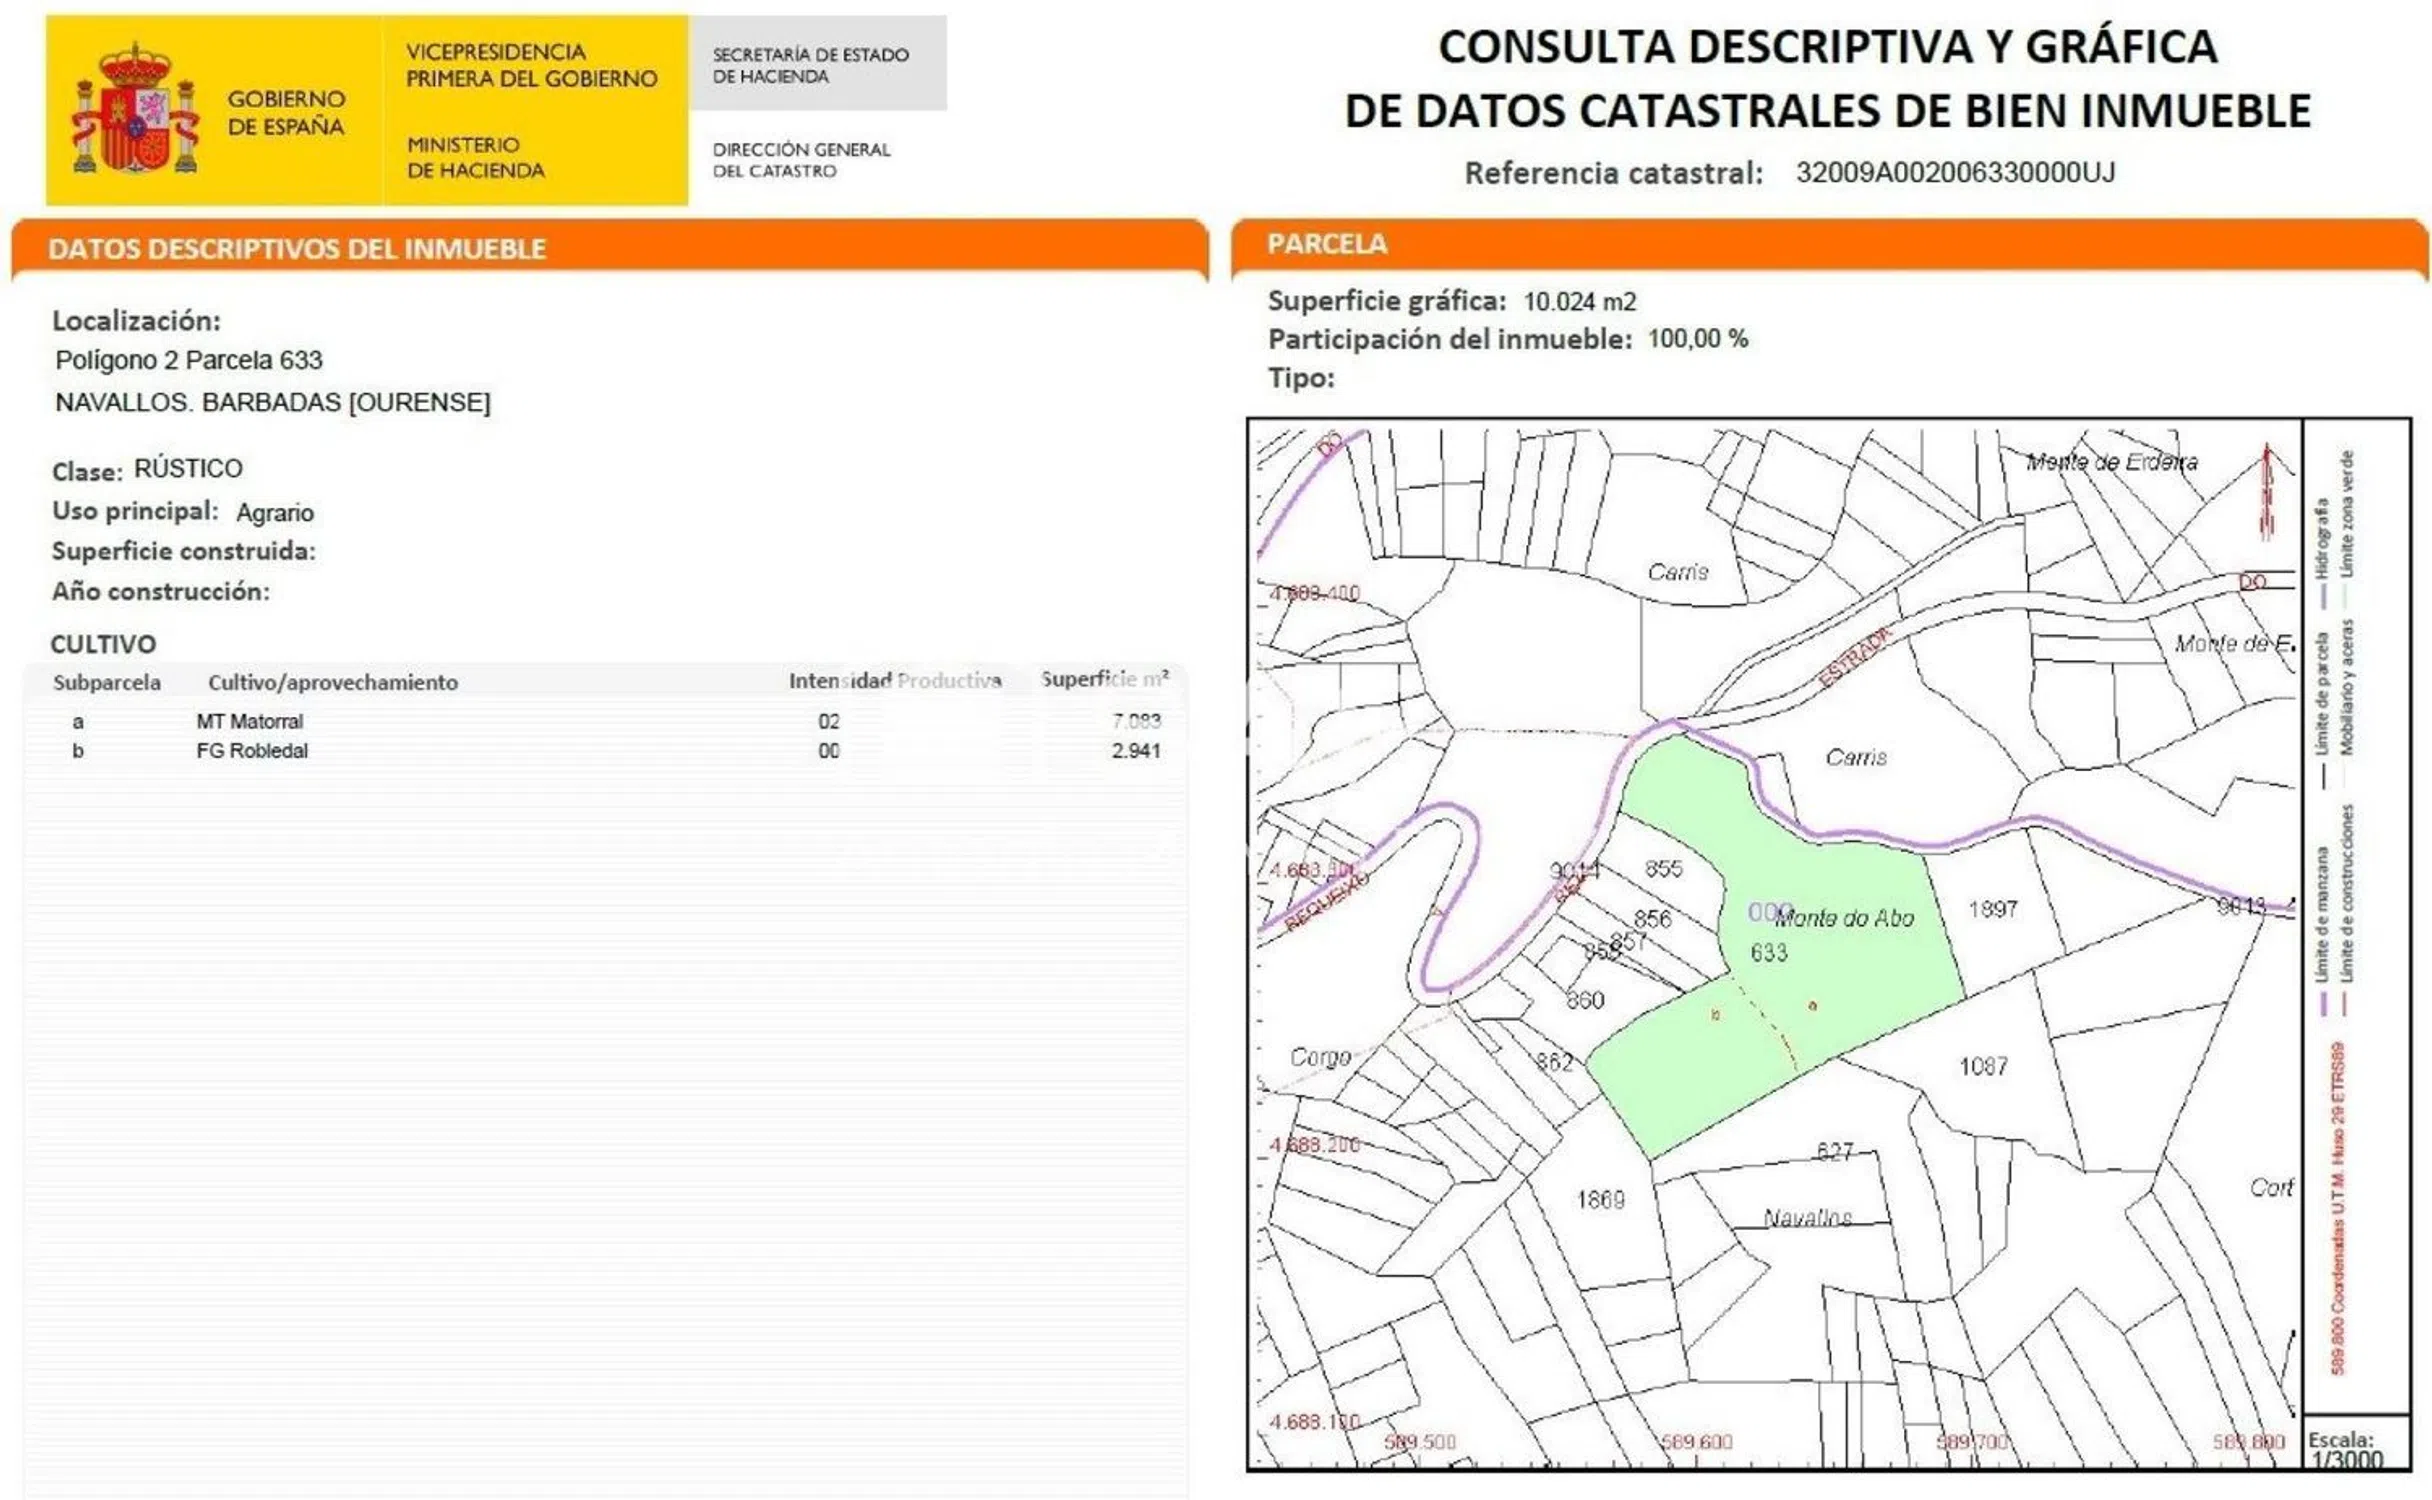Click parcel 1897 on the map

[x=1992, y=910]
